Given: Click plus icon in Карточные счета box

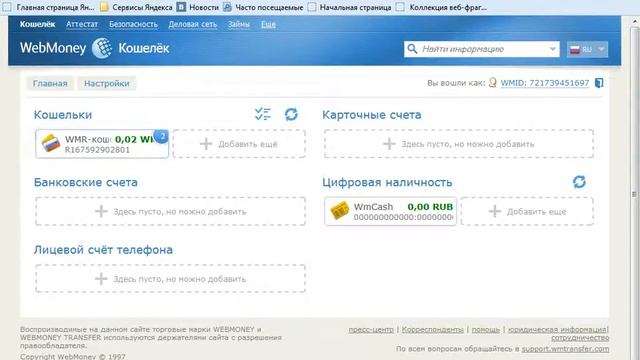Looking at the screenshot, I should point(389,144).
